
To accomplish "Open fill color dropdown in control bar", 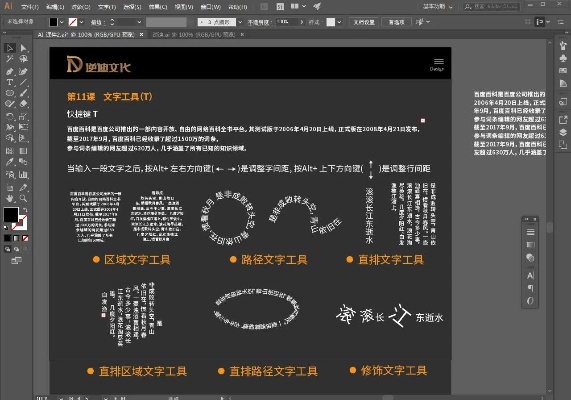I will (62, 22).
